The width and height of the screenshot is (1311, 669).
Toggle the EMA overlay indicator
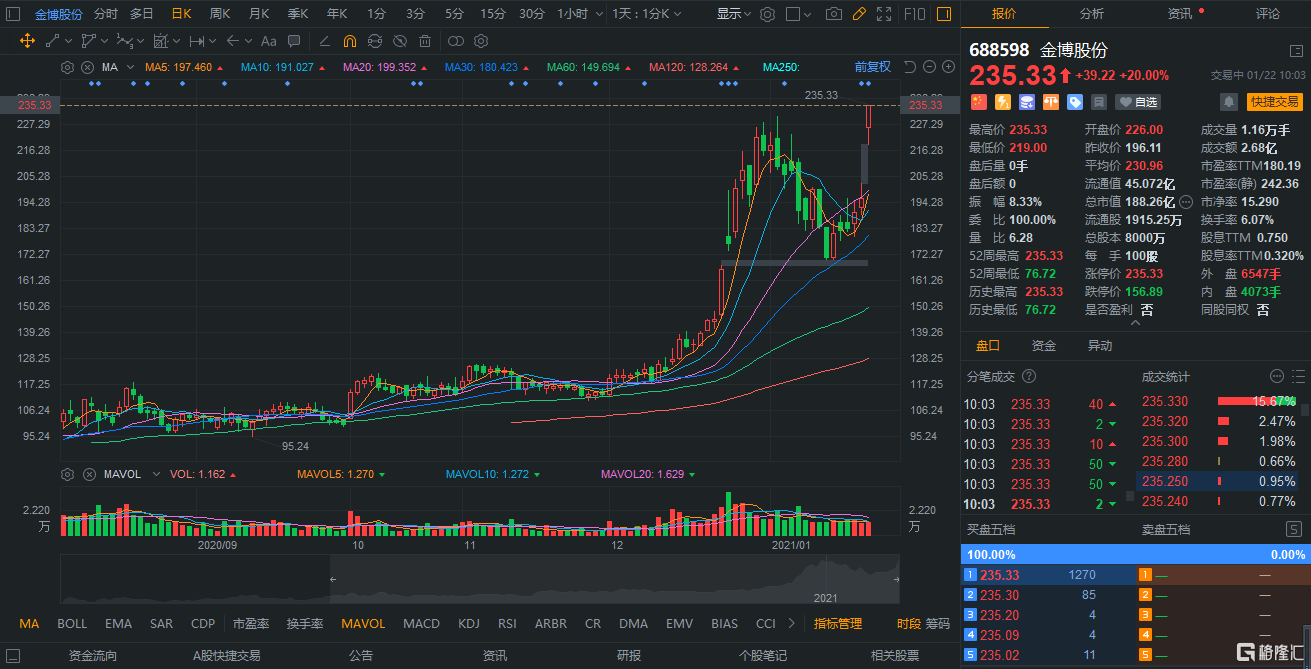[118, 624]
